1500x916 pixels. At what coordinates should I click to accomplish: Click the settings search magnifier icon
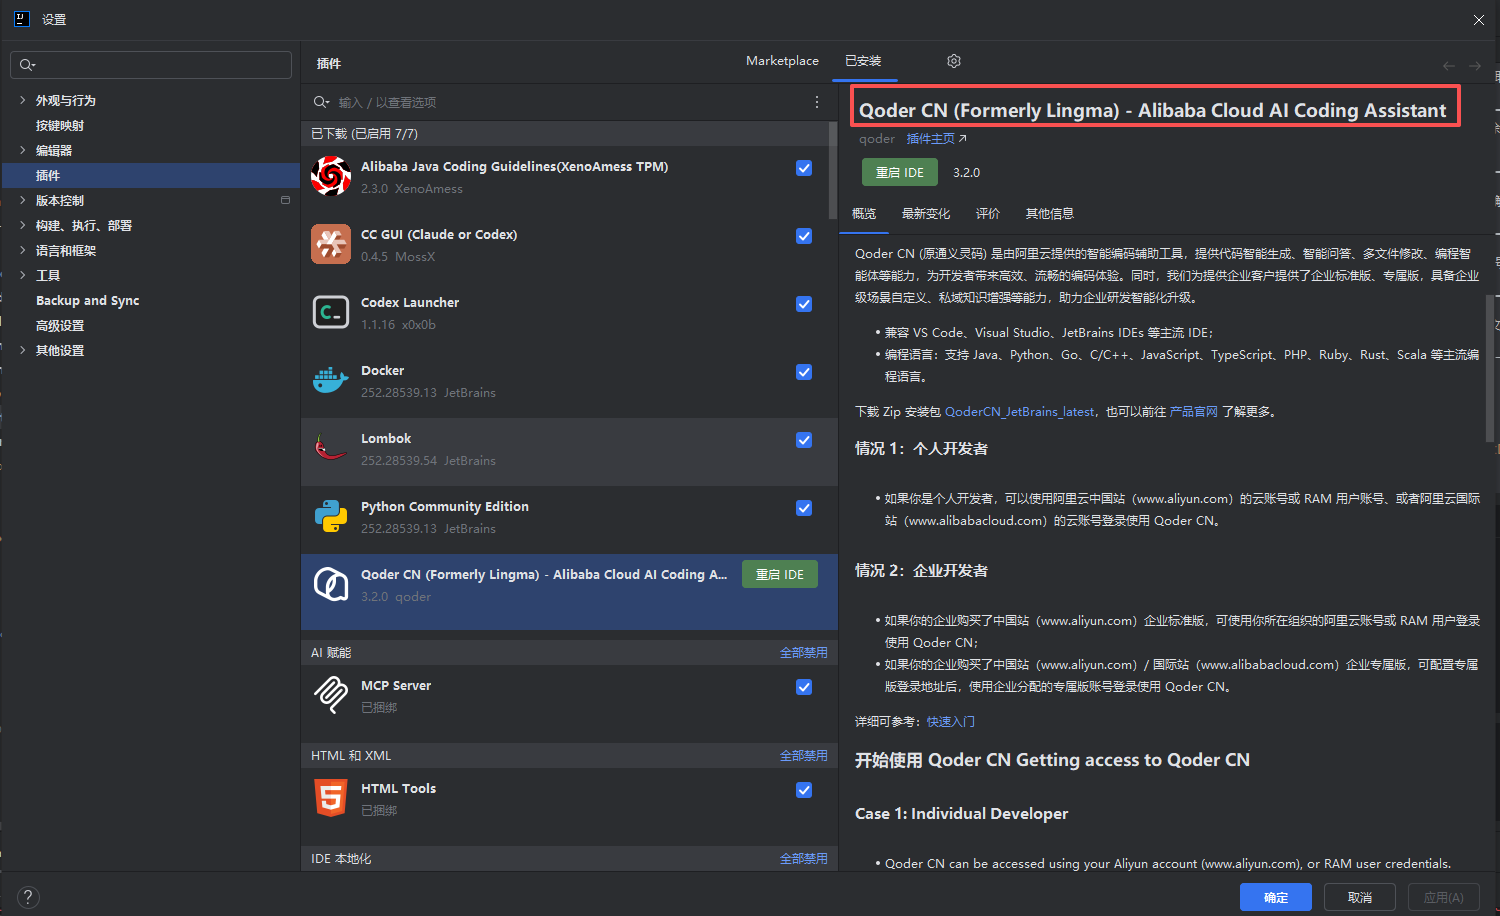(27, 65)
